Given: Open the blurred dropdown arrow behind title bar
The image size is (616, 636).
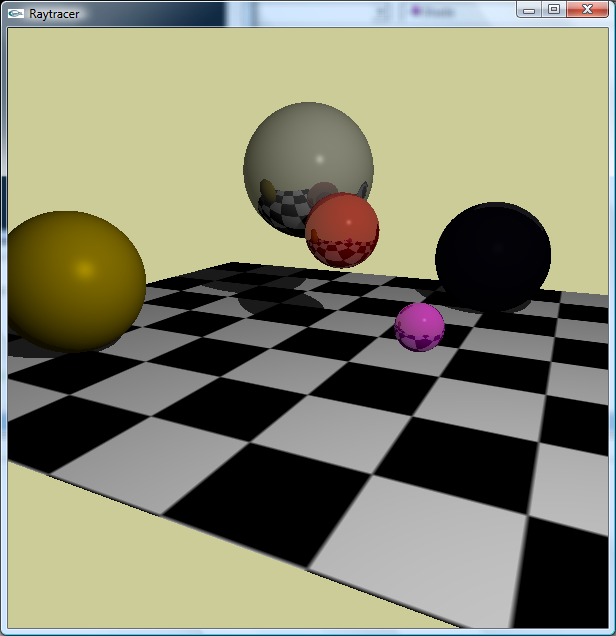Looking at the screenshot, I should pos(381,12).
